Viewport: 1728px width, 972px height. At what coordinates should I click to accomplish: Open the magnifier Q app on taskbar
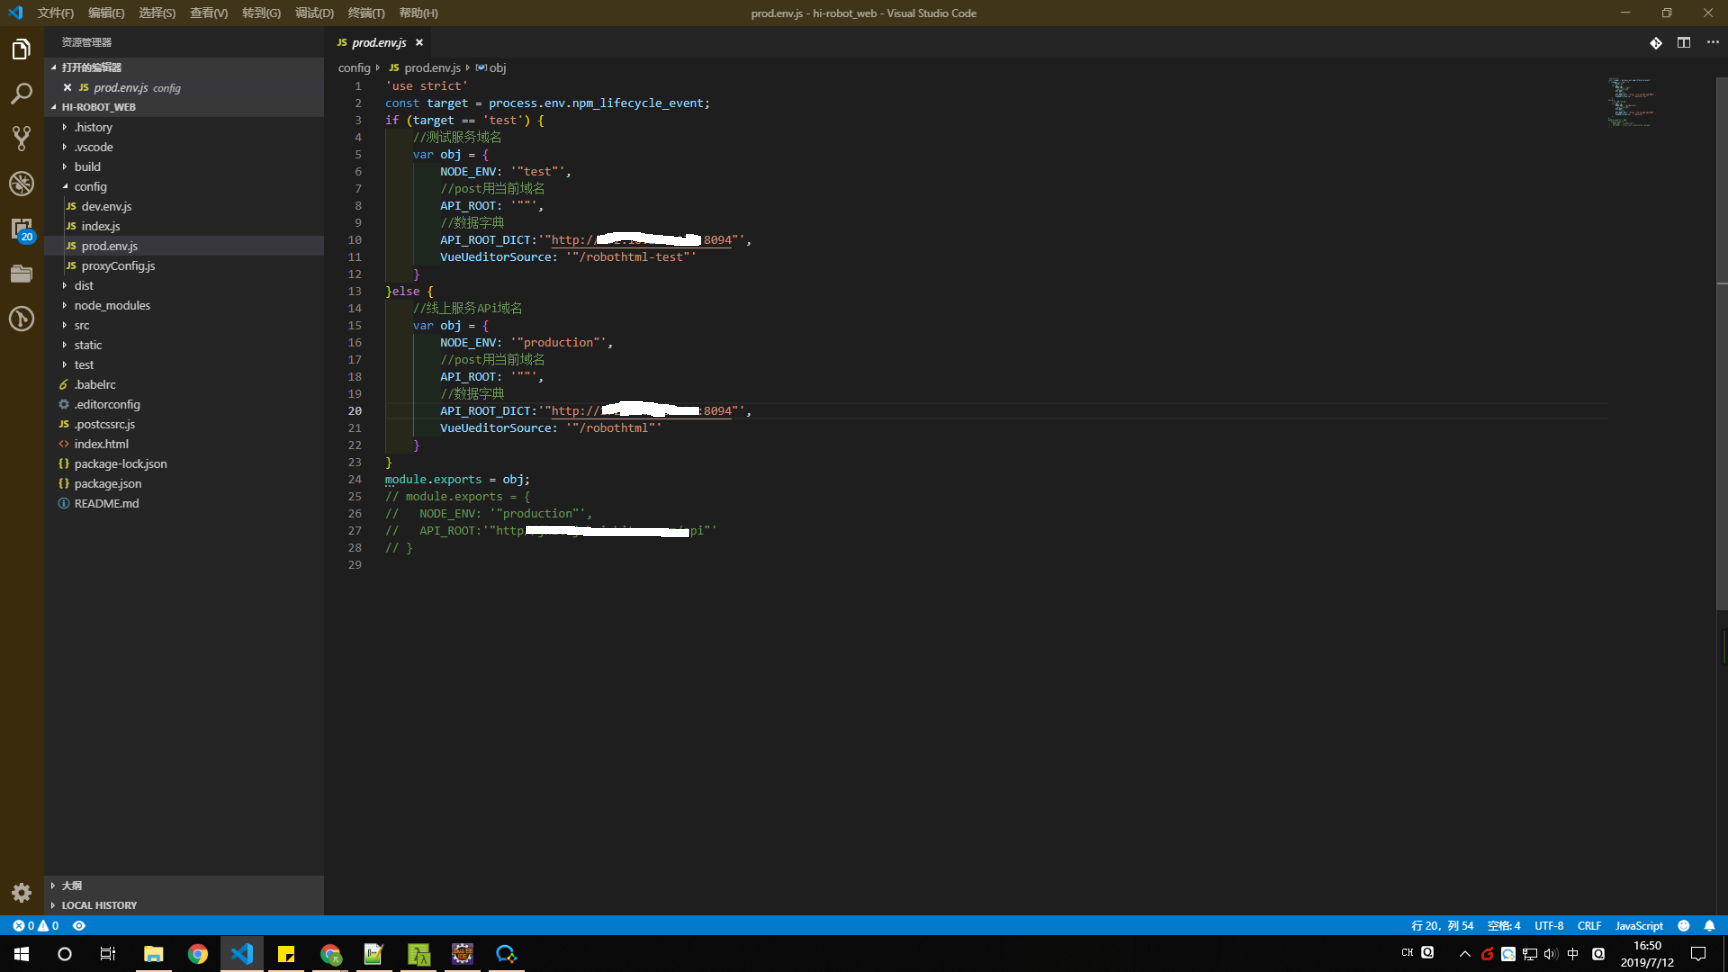[x=506, y=954]
